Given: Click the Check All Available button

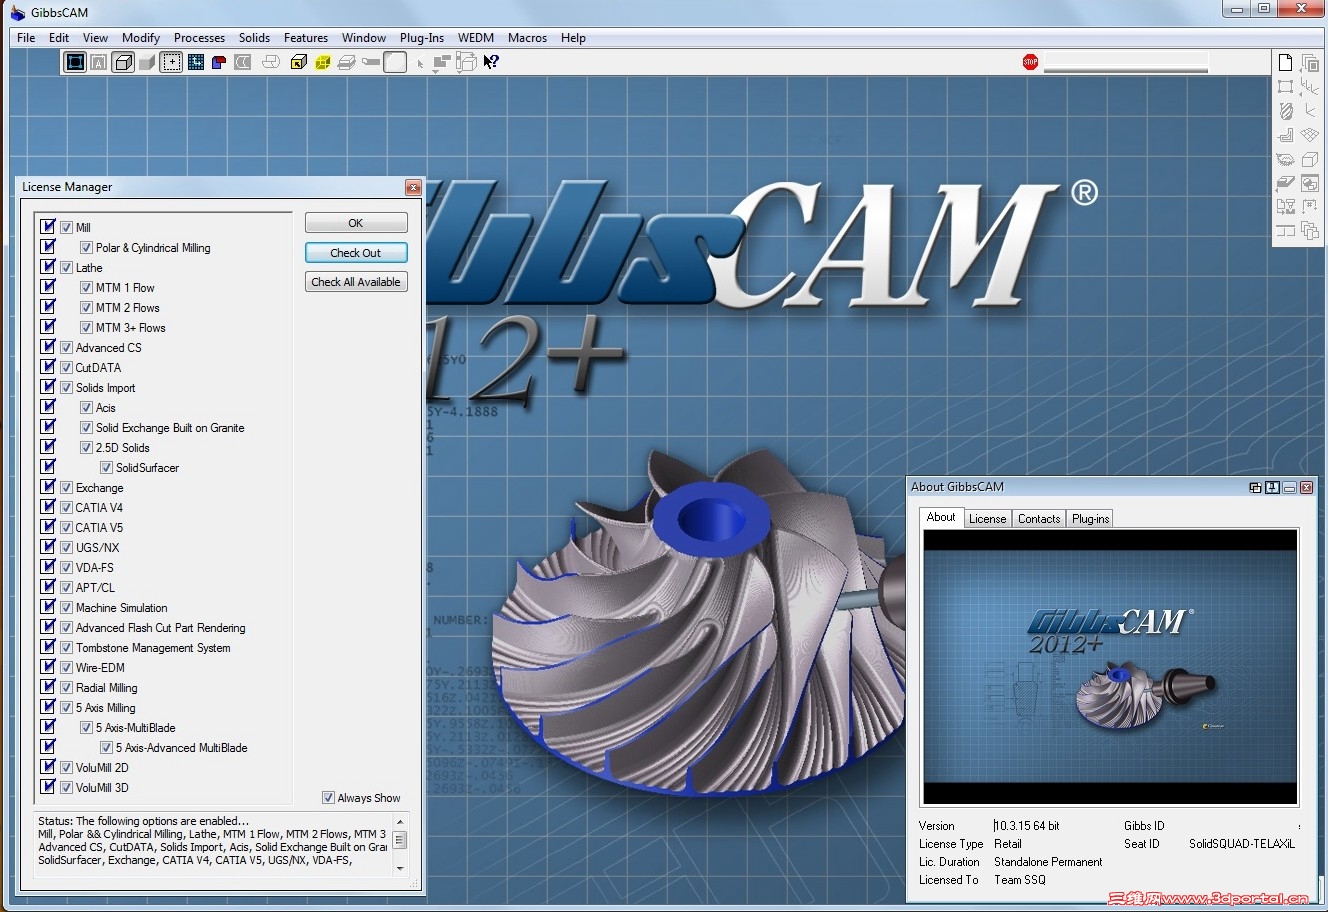Looking at the screenshot, I should pyautogui.click(x=356, y=281).
